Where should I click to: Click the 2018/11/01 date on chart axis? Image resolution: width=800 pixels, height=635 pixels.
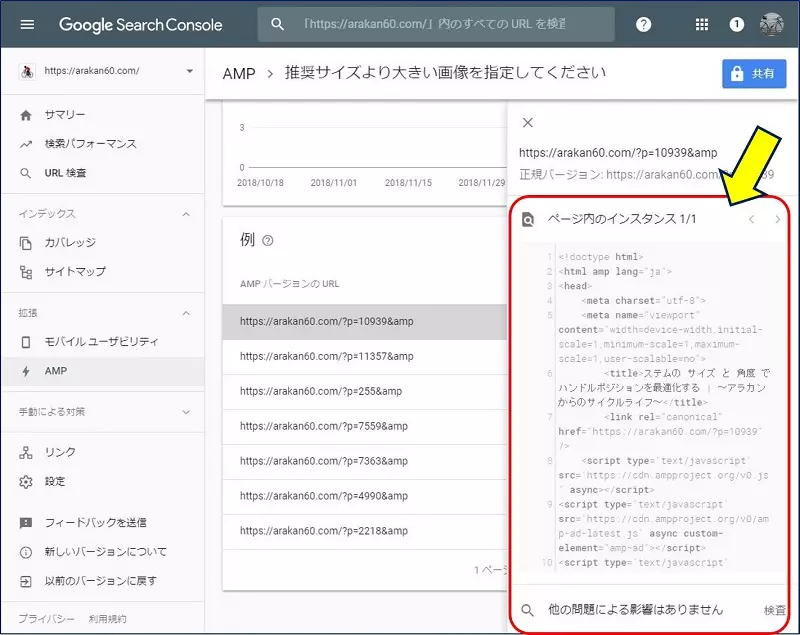click(x=334, y=183)
